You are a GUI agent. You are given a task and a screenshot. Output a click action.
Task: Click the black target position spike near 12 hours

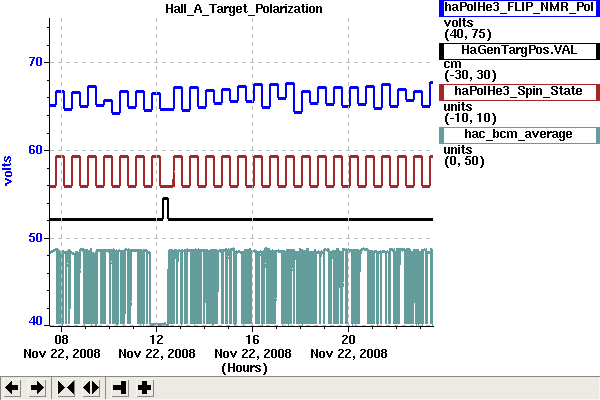pyautogui.click(x=166, y=209)
